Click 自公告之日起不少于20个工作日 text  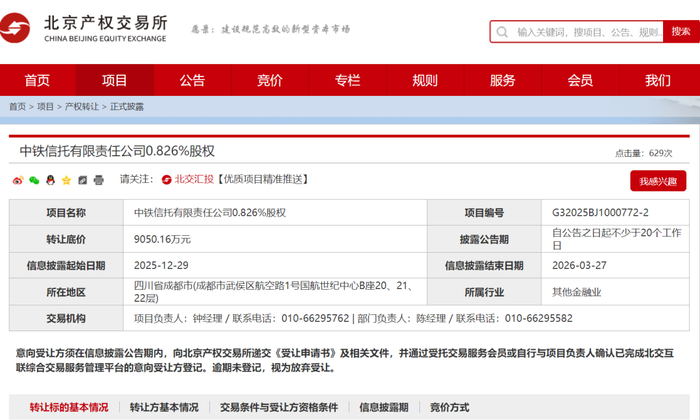click(617, 239)
